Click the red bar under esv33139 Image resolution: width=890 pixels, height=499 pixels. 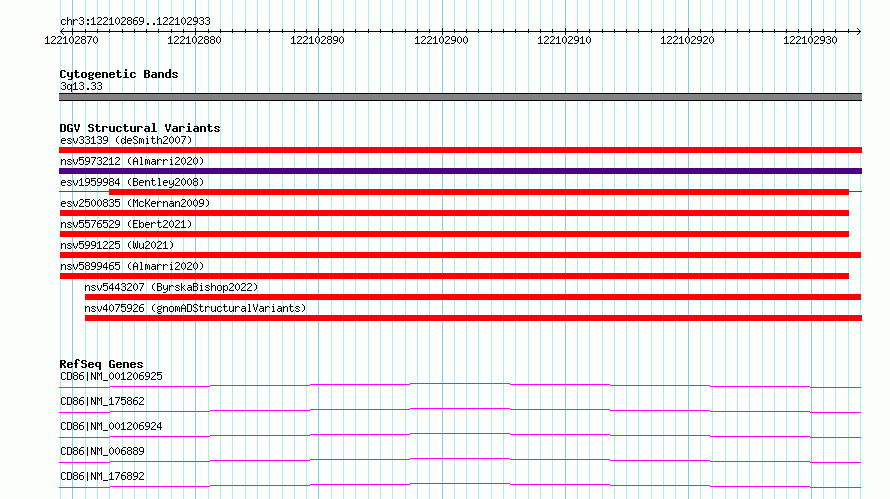460,150
